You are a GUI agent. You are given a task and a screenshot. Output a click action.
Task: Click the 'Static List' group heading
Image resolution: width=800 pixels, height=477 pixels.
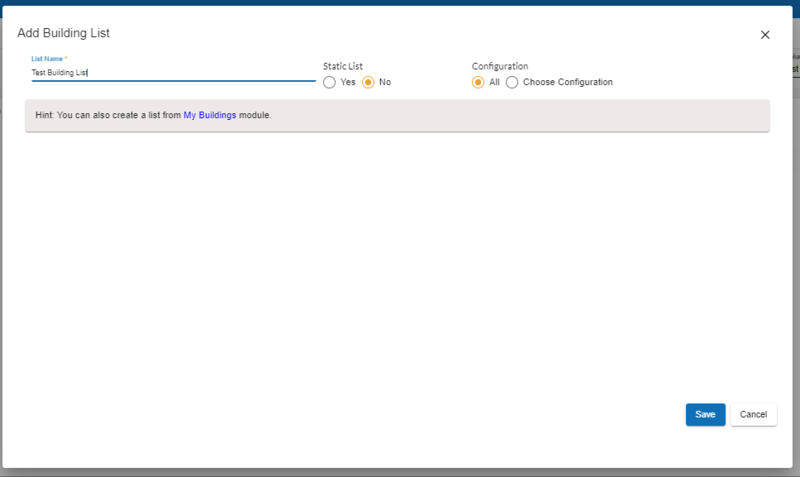pos(342,66)
